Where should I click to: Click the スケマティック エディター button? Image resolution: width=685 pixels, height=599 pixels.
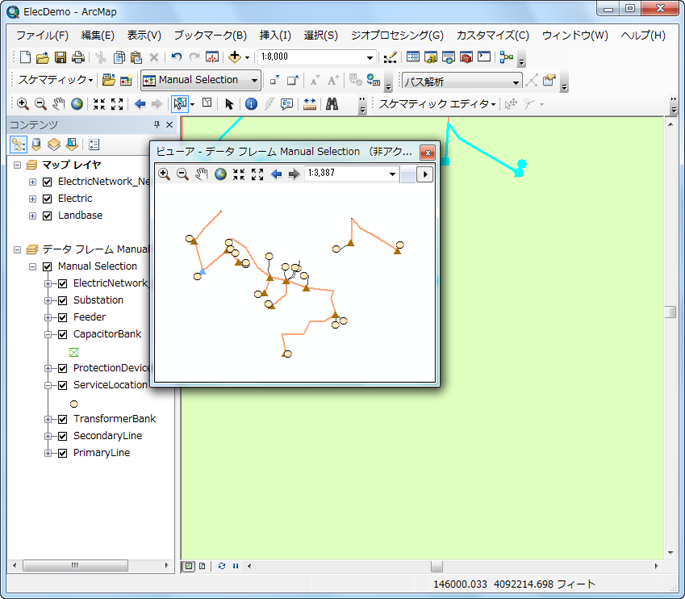pyautogui.click(x=436, y=103)
